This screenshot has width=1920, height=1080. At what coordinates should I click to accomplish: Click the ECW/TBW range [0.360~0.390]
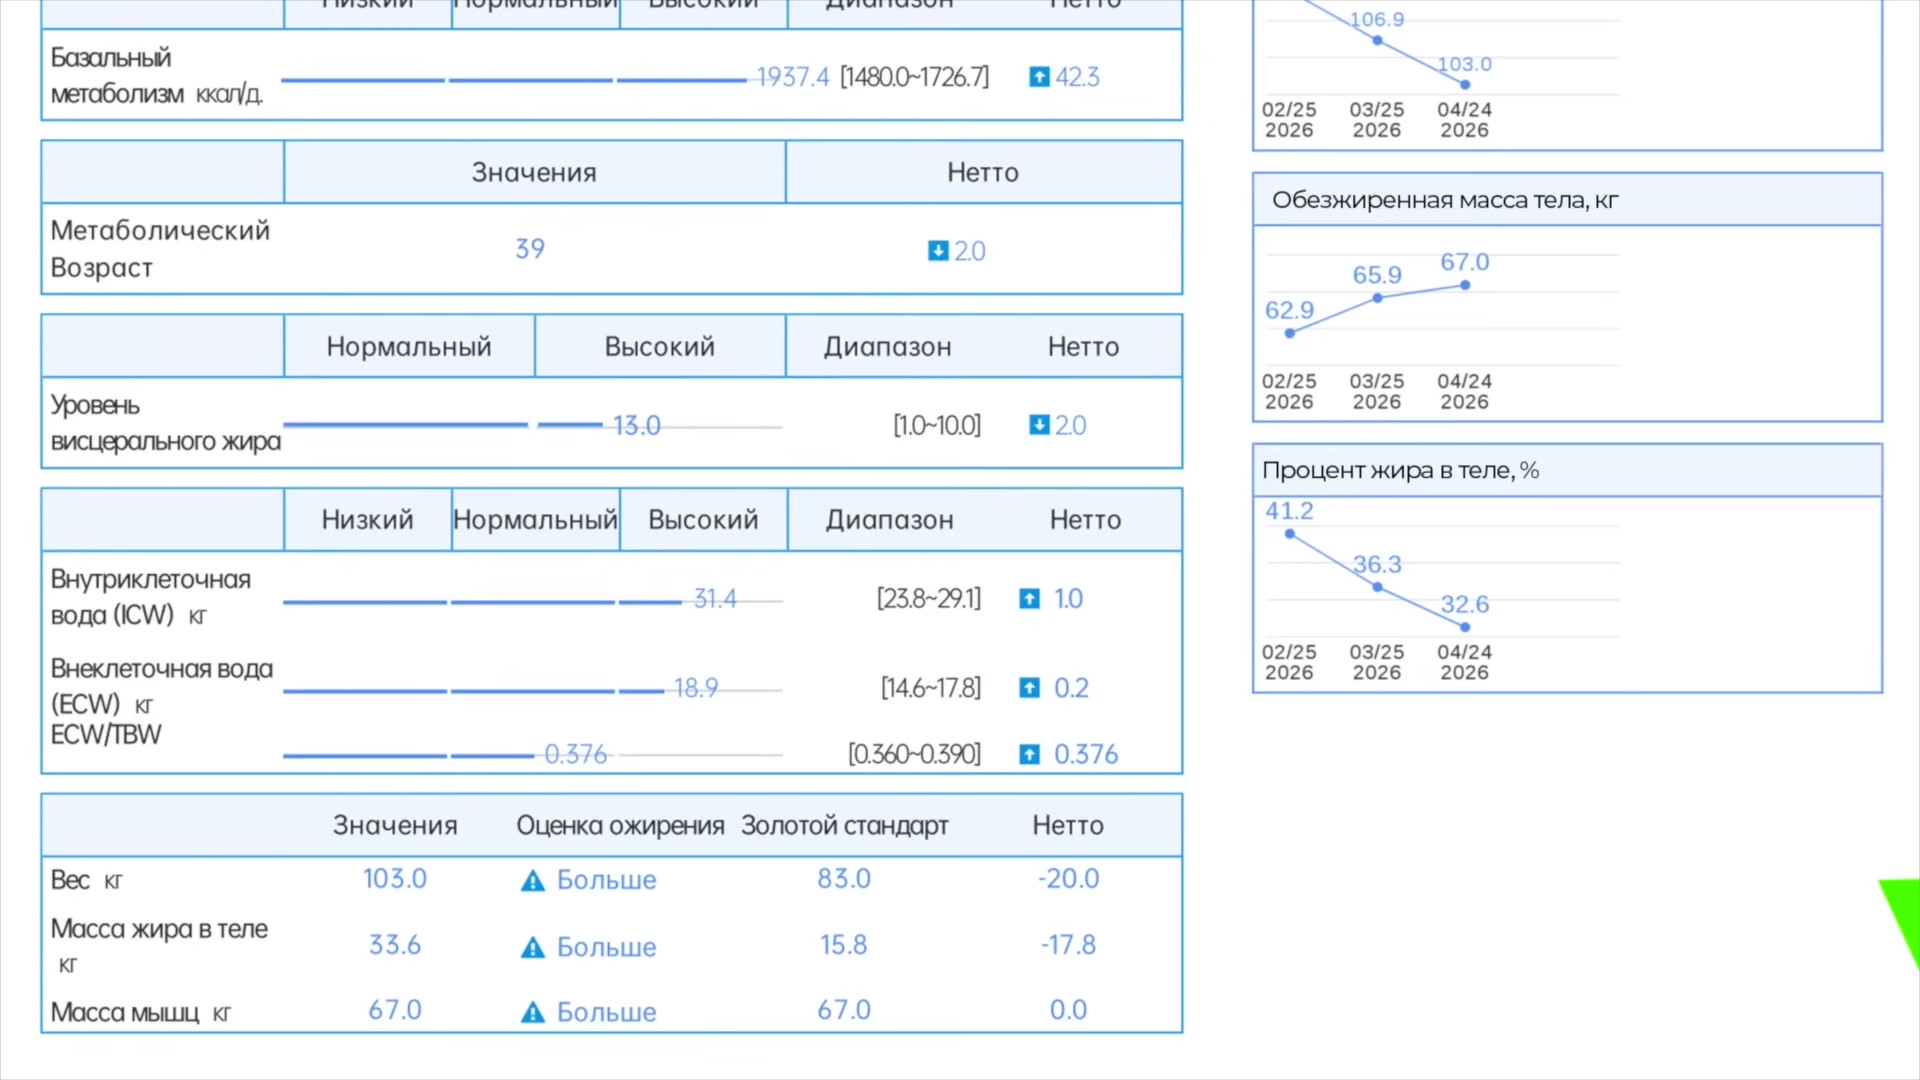click(914, 754)
